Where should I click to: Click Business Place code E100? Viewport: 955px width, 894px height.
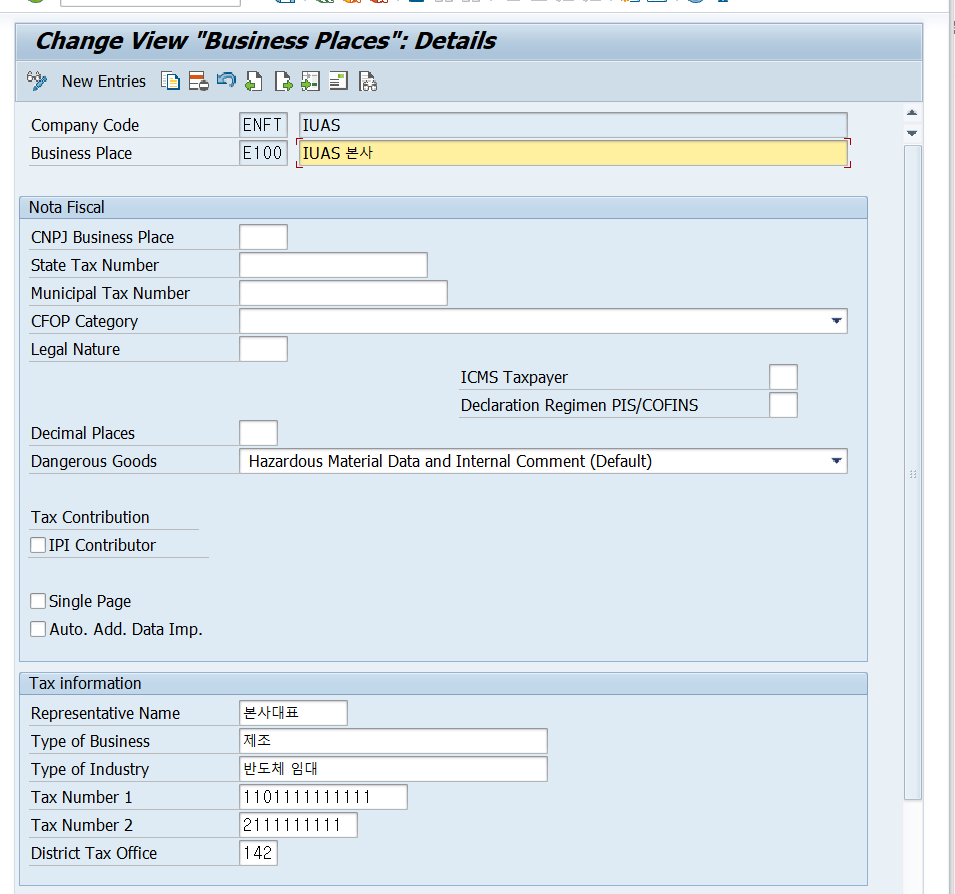pyautogui.click(x=263, y=153)
